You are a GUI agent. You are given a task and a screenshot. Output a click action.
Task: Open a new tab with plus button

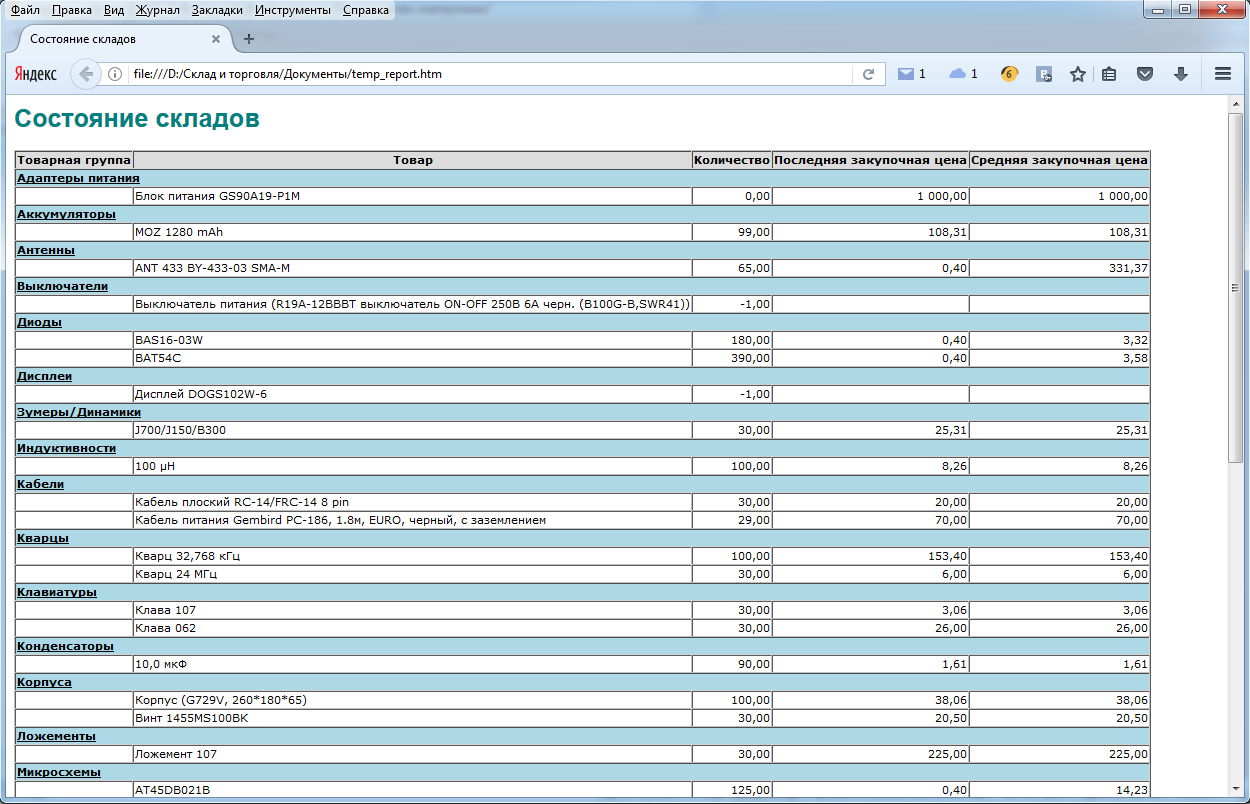pyautogui.click(x=249, y=39)
